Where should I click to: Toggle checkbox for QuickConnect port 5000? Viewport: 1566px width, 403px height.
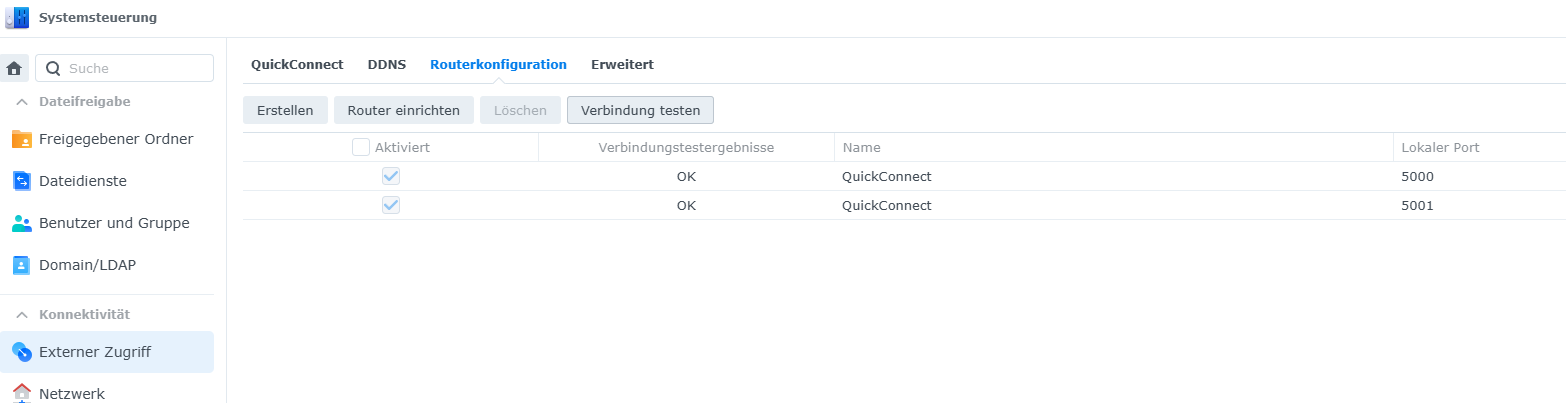[x=391, y=176]
